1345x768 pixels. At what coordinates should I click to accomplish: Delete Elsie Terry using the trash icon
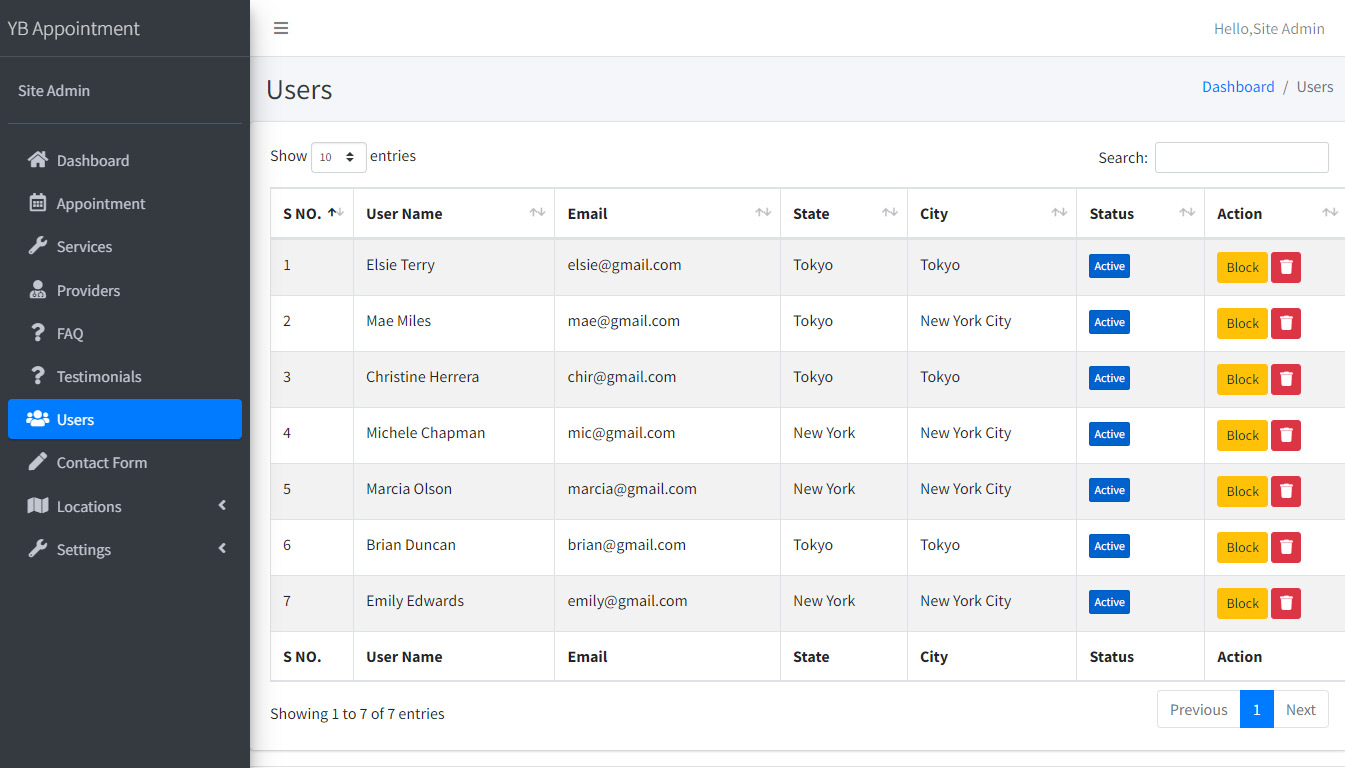pos(1286,267)
